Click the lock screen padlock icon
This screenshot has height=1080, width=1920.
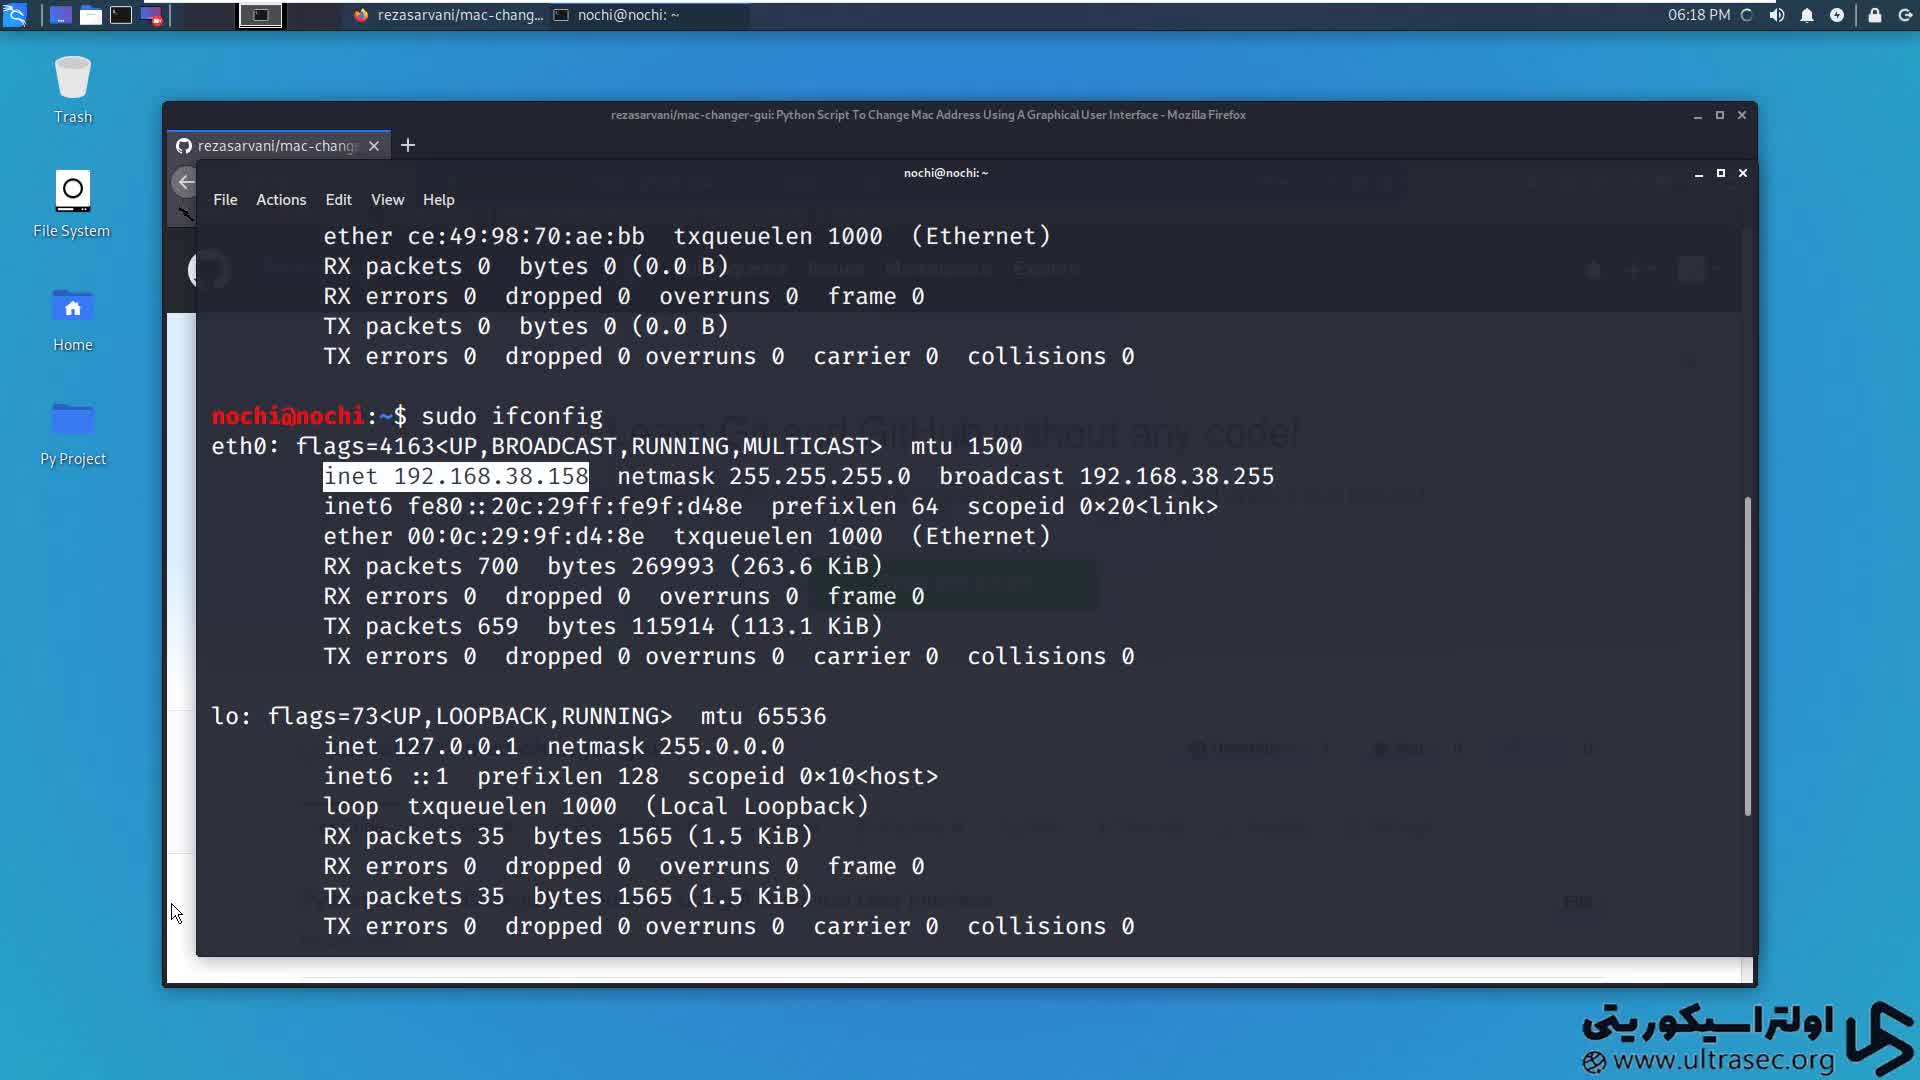(1875, 15)
